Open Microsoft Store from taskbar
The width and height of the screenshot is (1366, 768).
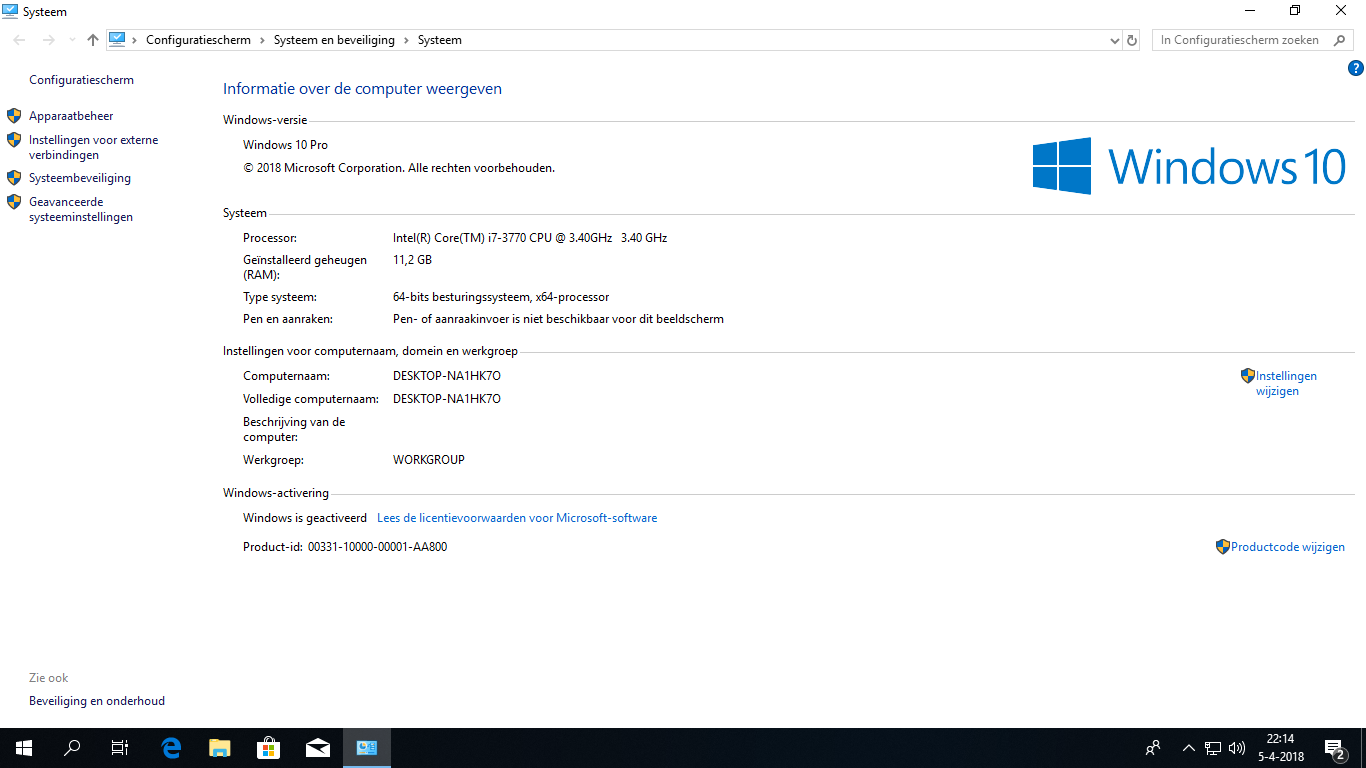click(269, 748)
